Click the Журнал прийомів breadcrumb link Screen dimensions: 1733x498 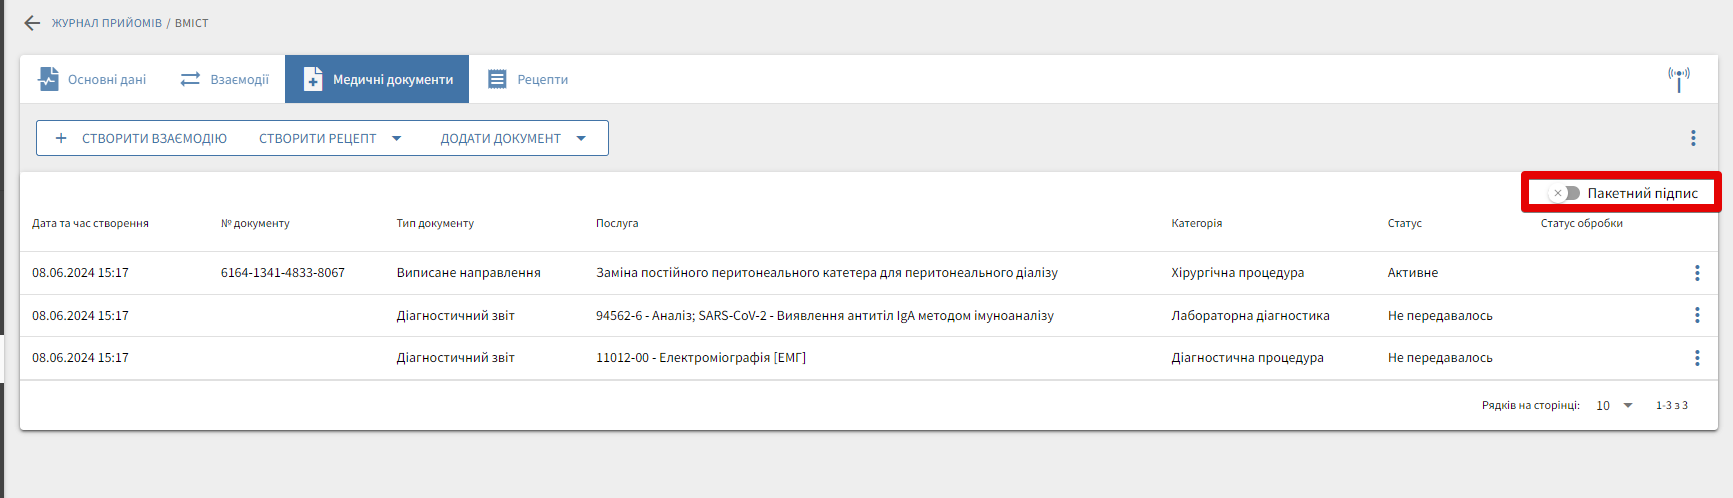(107, 23)
